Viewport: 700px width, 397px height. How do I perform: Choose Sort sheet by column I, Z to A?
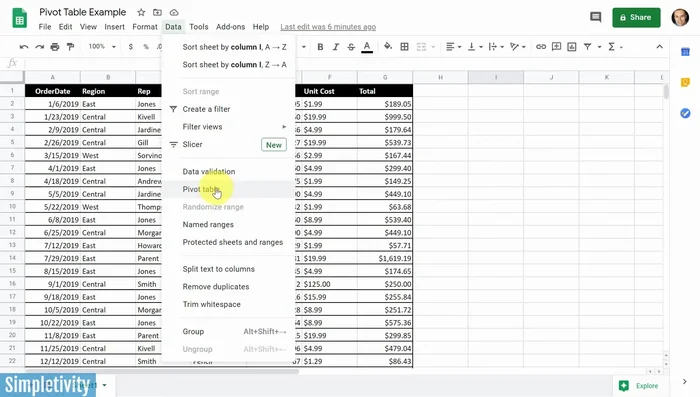point(228,65)
